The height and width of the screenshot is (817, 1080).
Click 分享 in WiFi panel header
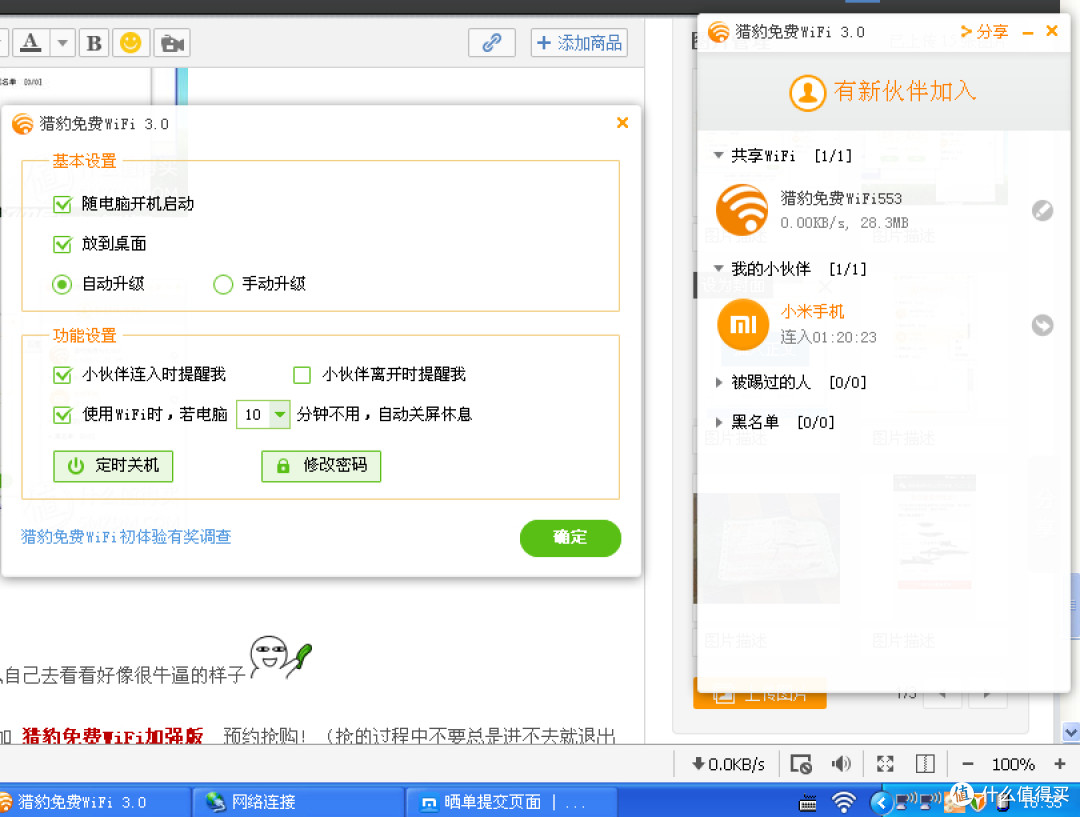coord(985,32)
